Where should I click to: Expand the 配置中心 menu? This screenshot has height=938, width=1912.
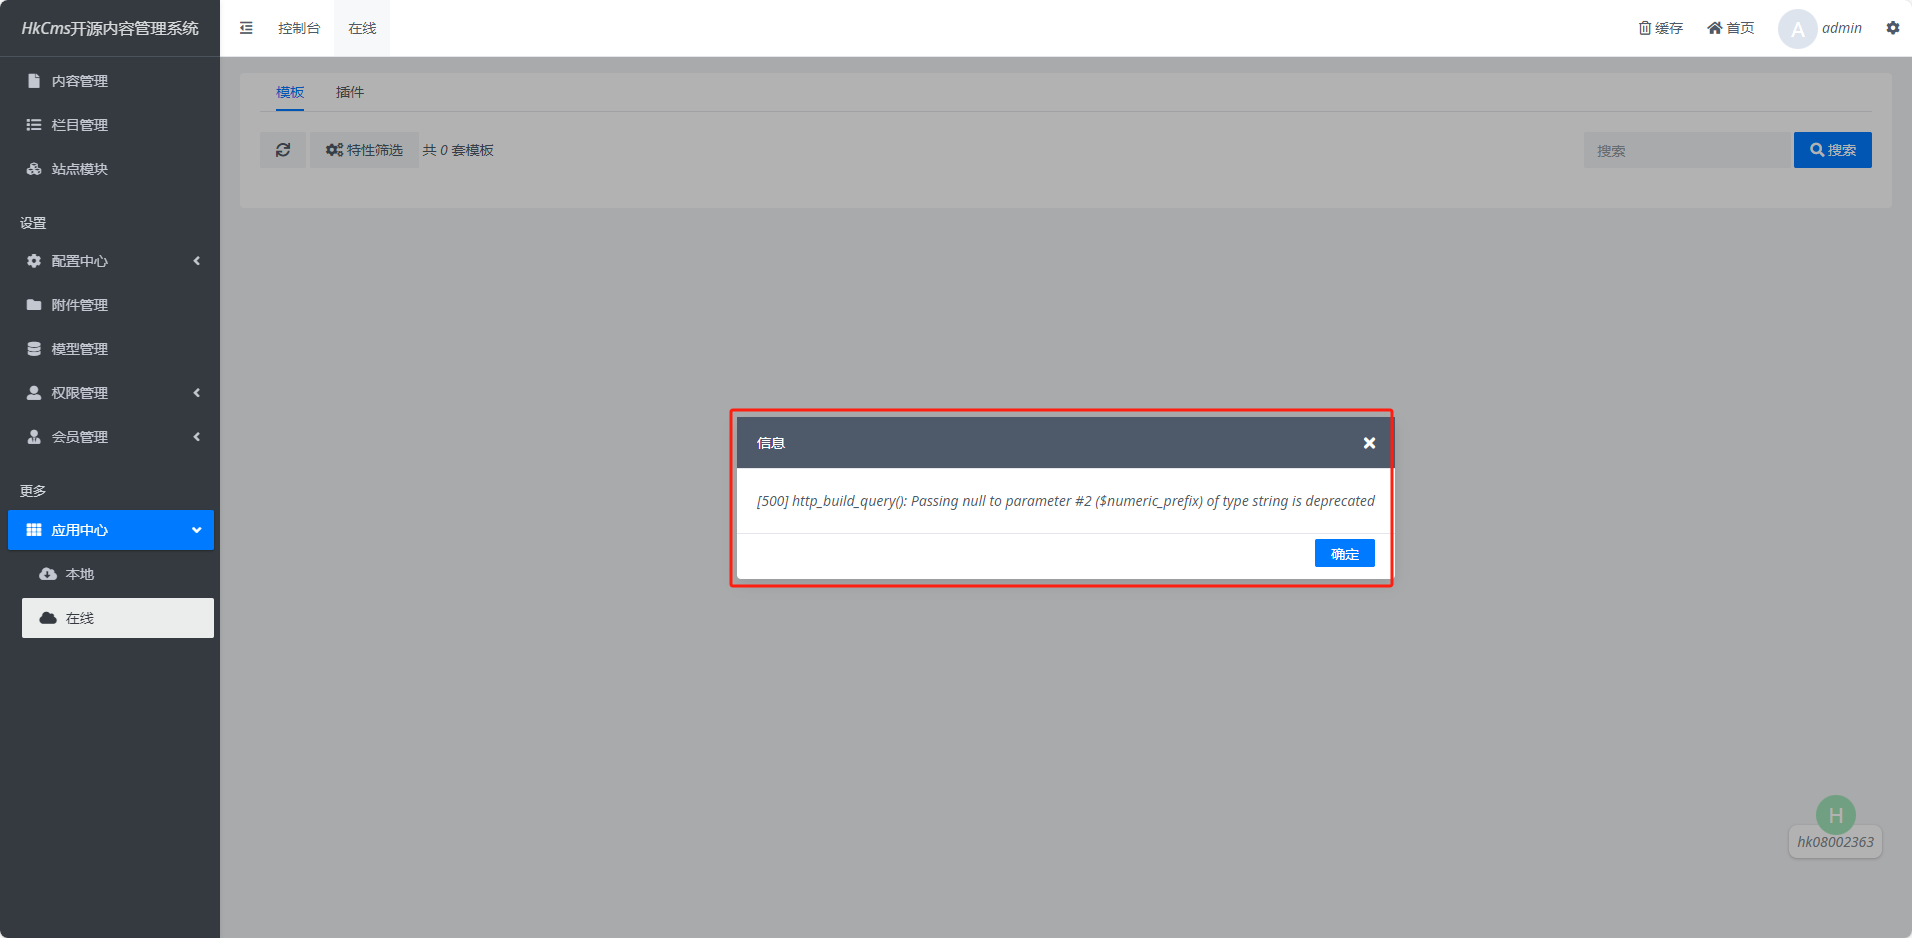click(110, 261)
